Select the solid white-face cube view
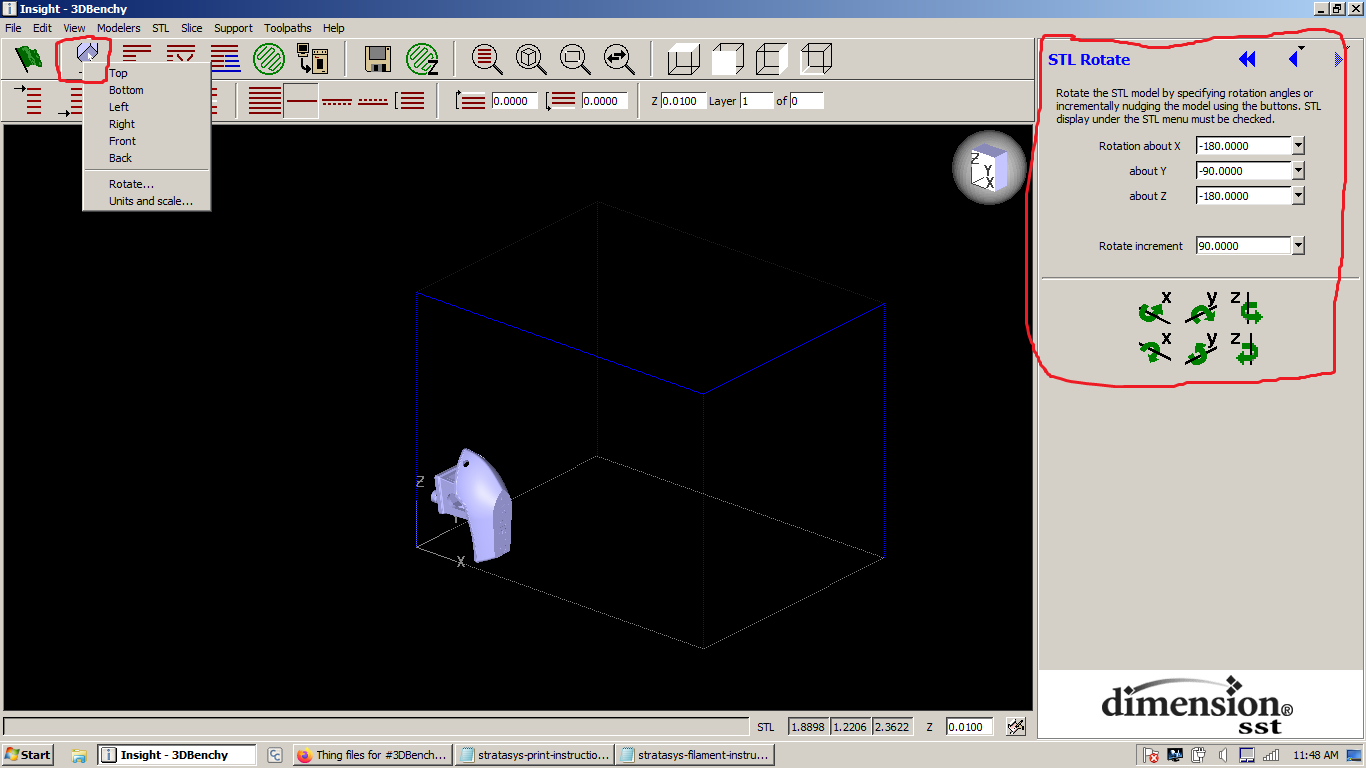 tap(728, 59)
